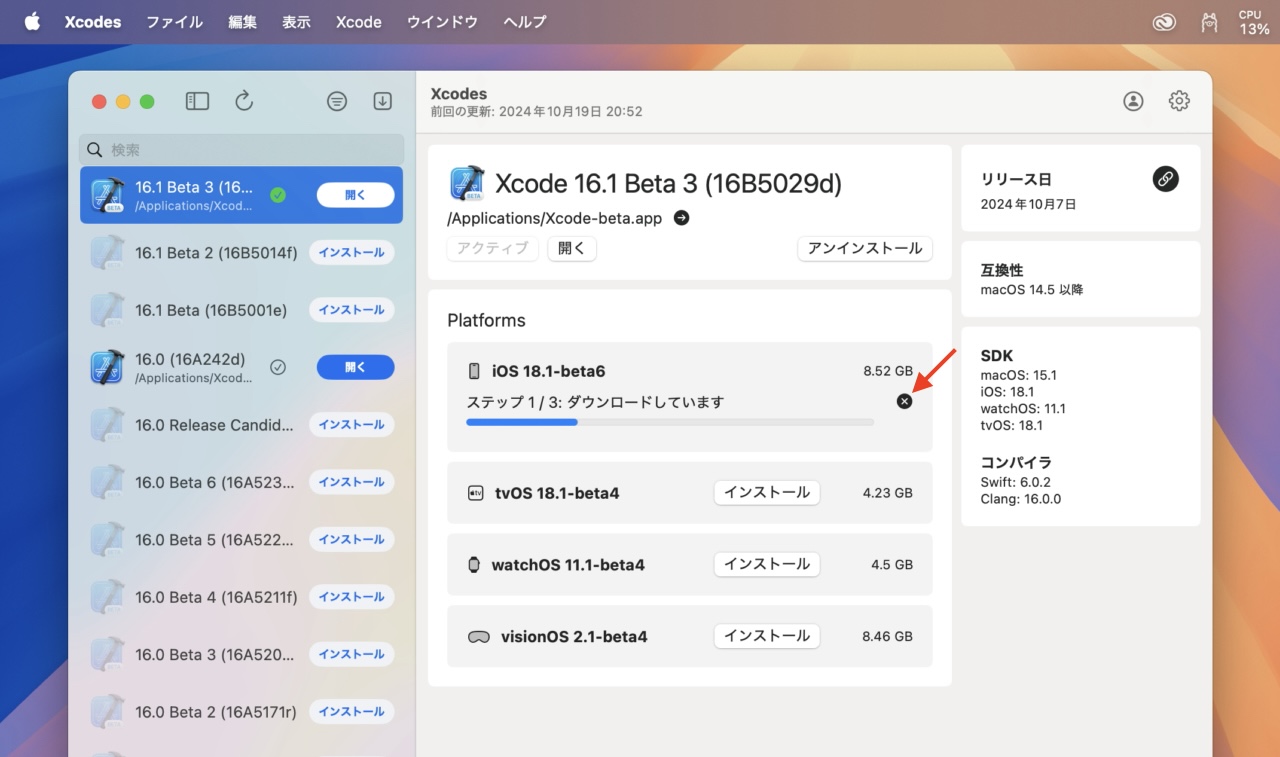Image resolution: width=1280 pixels, height=757 pixels.
Task: Click the visionOS headset icon
Action: pyautogui.click(x=478, y=636)
